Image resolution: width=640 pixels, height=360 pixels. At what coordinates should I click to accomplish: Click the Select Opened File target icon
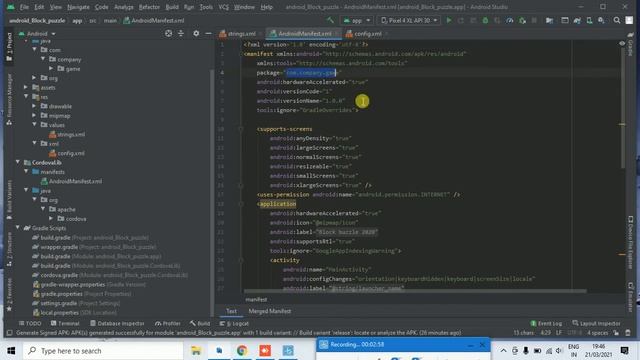(x=169, y=33)
